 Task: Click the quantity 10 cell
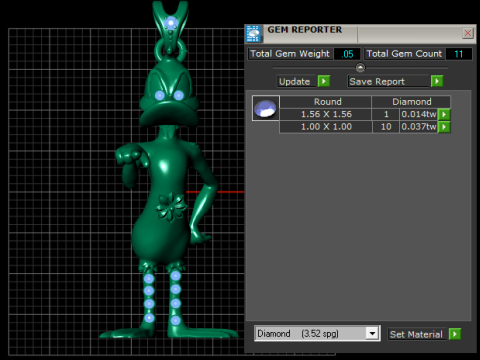pos(386,127)
